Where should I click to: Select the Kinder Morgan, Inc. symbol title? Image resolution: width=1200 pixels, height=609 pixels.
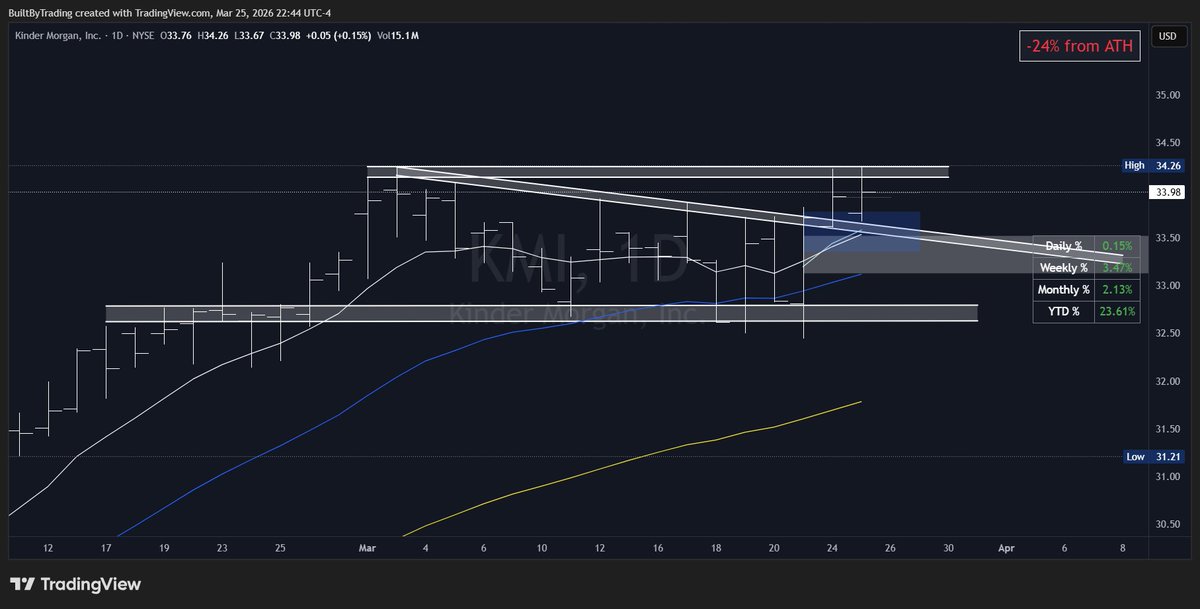(59, 36)
